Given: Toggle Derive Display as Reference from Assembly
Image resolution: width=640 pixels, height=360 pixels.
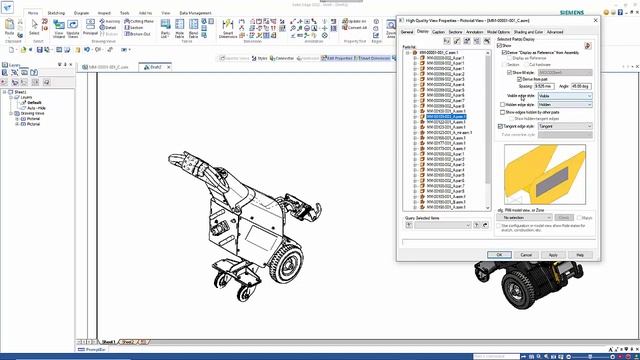Looking at the screenshot, I should tap(504, 53).
